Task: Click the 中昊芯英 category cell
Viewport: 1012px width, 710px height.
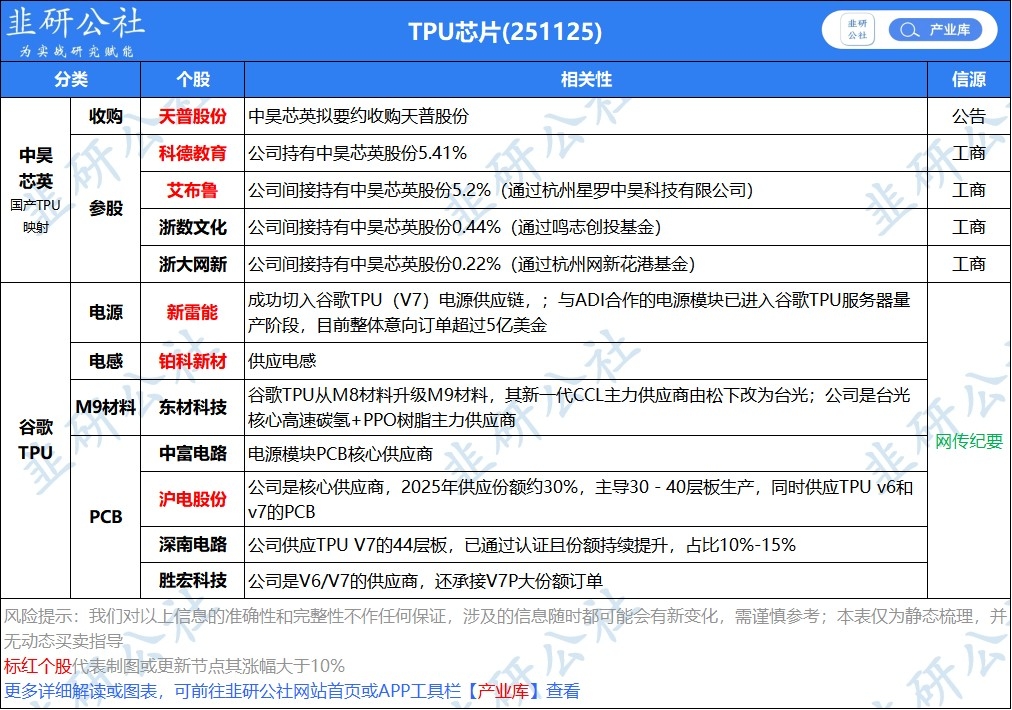Action: coord(35,190)
